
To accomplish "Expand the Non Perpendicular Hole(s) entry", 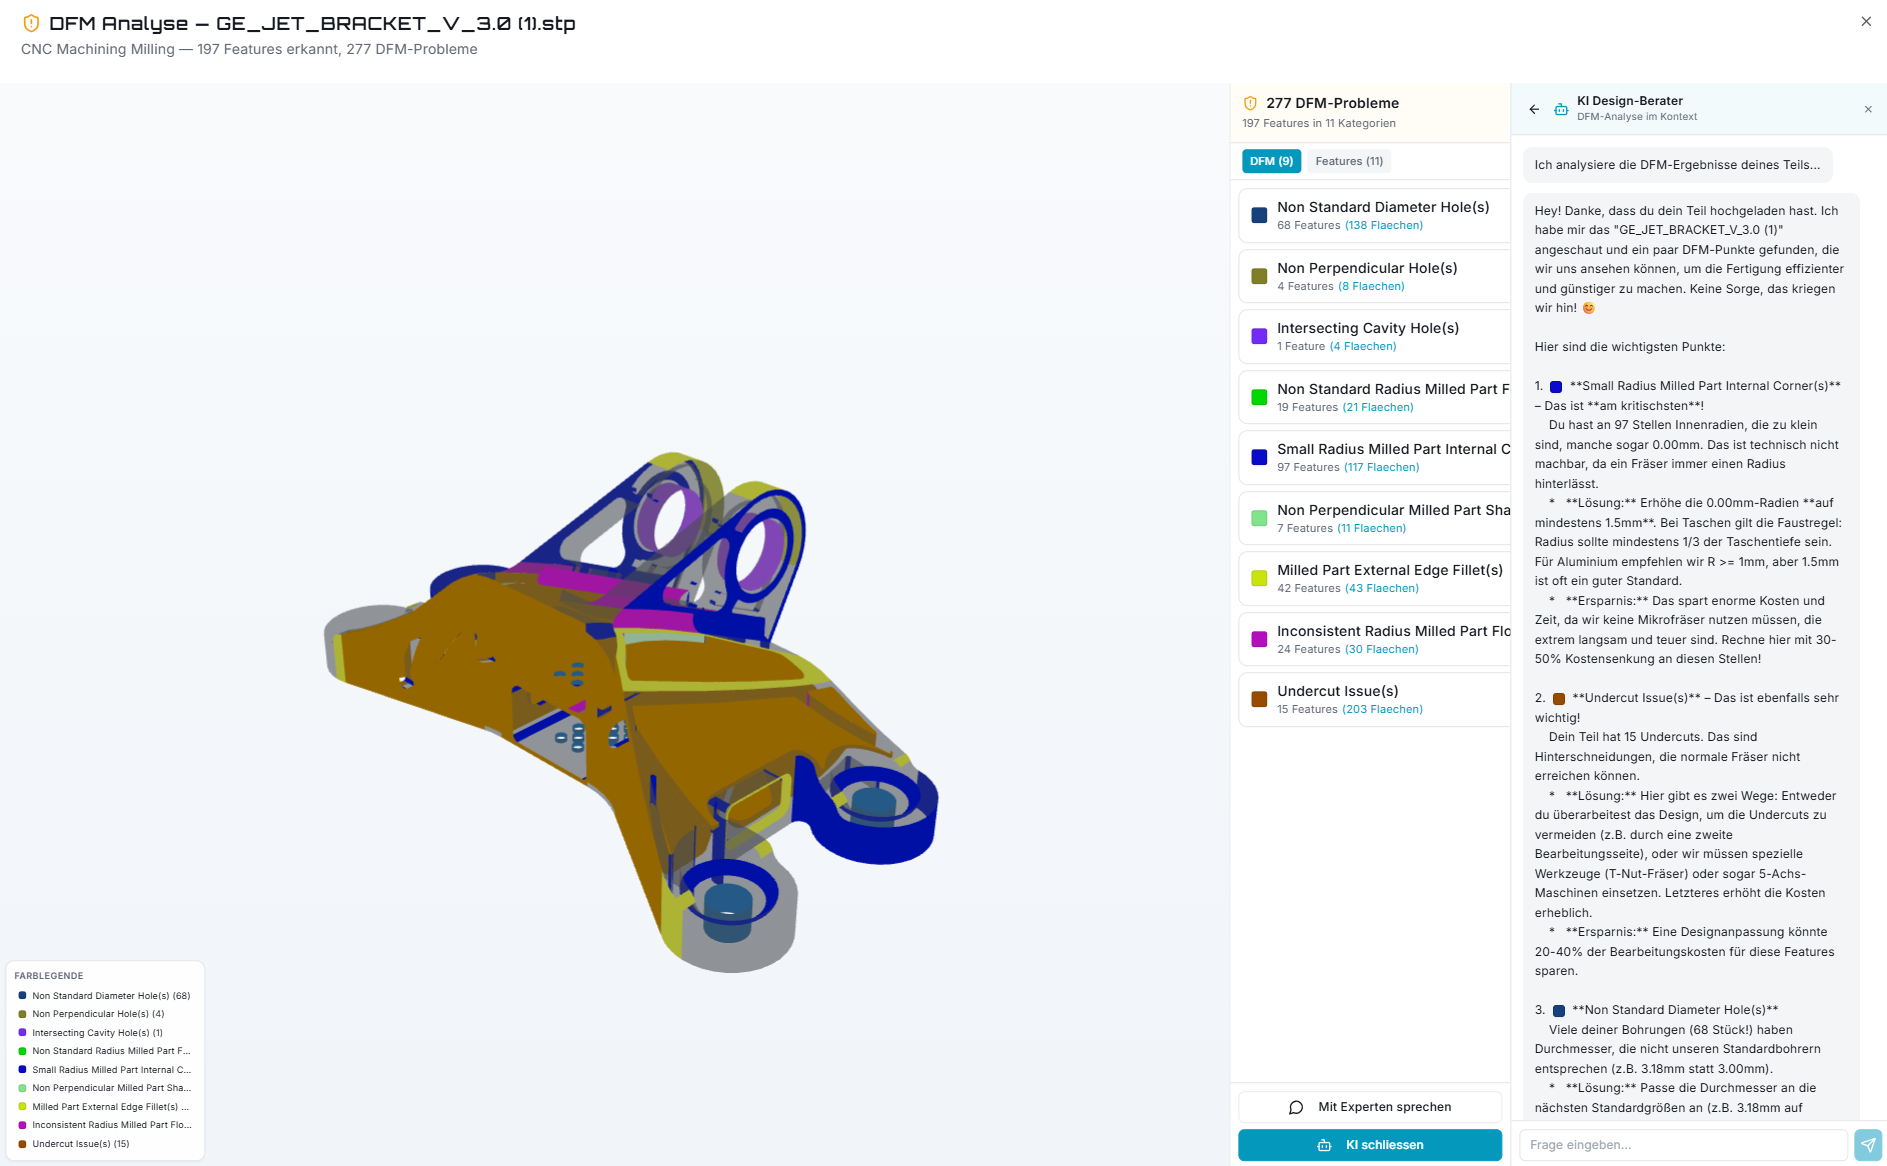I will coord(1374,276).
